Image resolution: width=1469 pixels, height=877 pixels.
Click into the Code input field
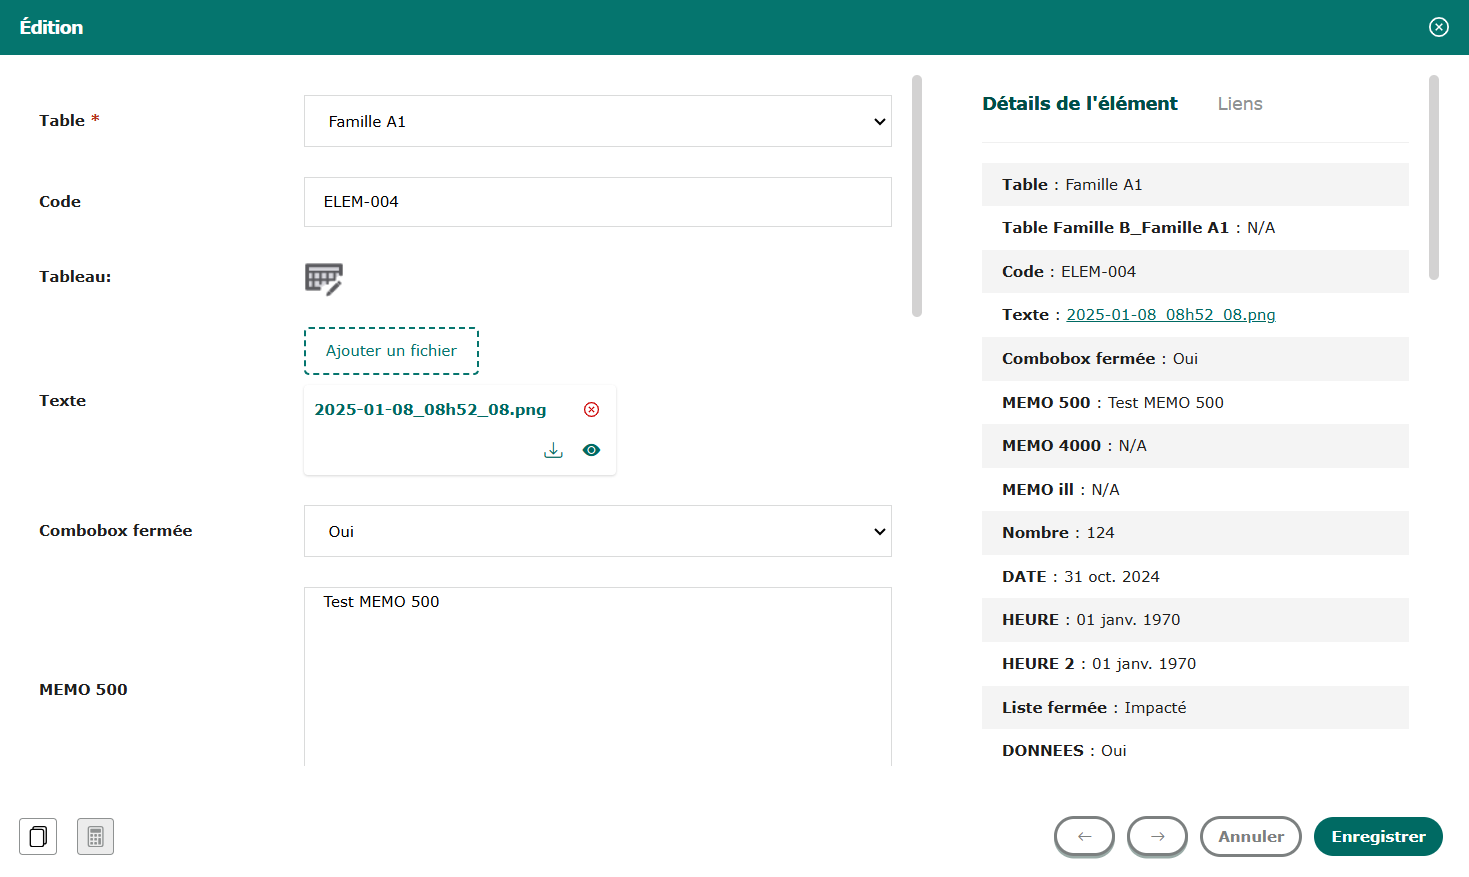pos(597,202)
